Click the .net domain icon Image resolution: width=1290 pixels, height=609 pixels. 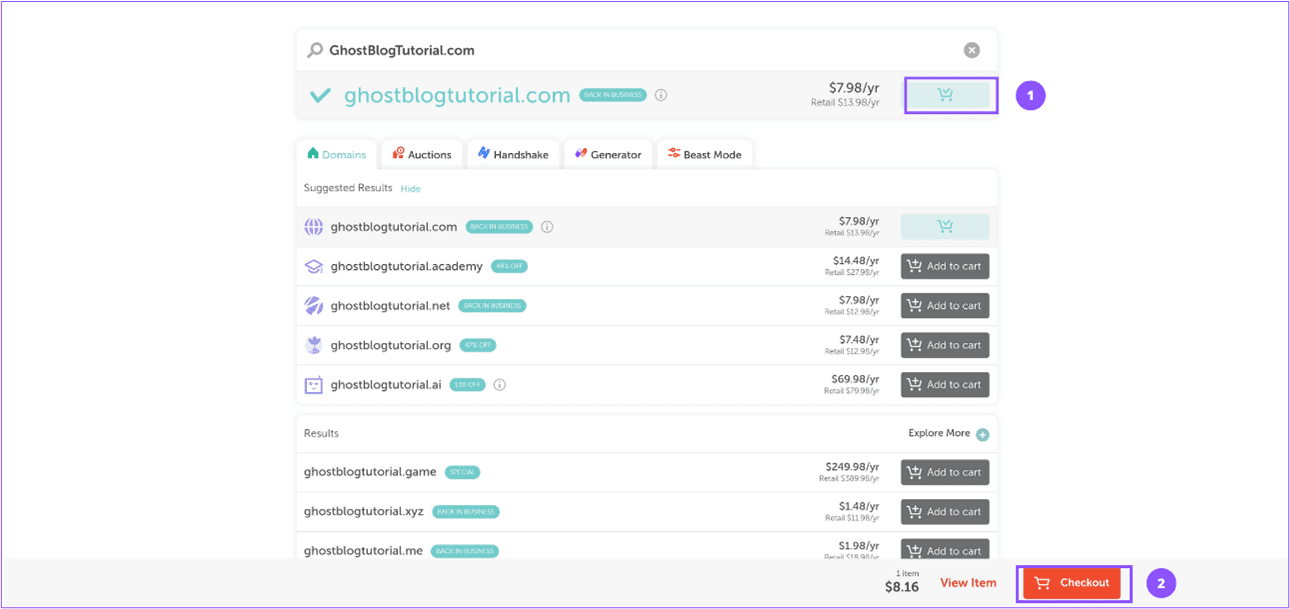click(x=314, y=305)
